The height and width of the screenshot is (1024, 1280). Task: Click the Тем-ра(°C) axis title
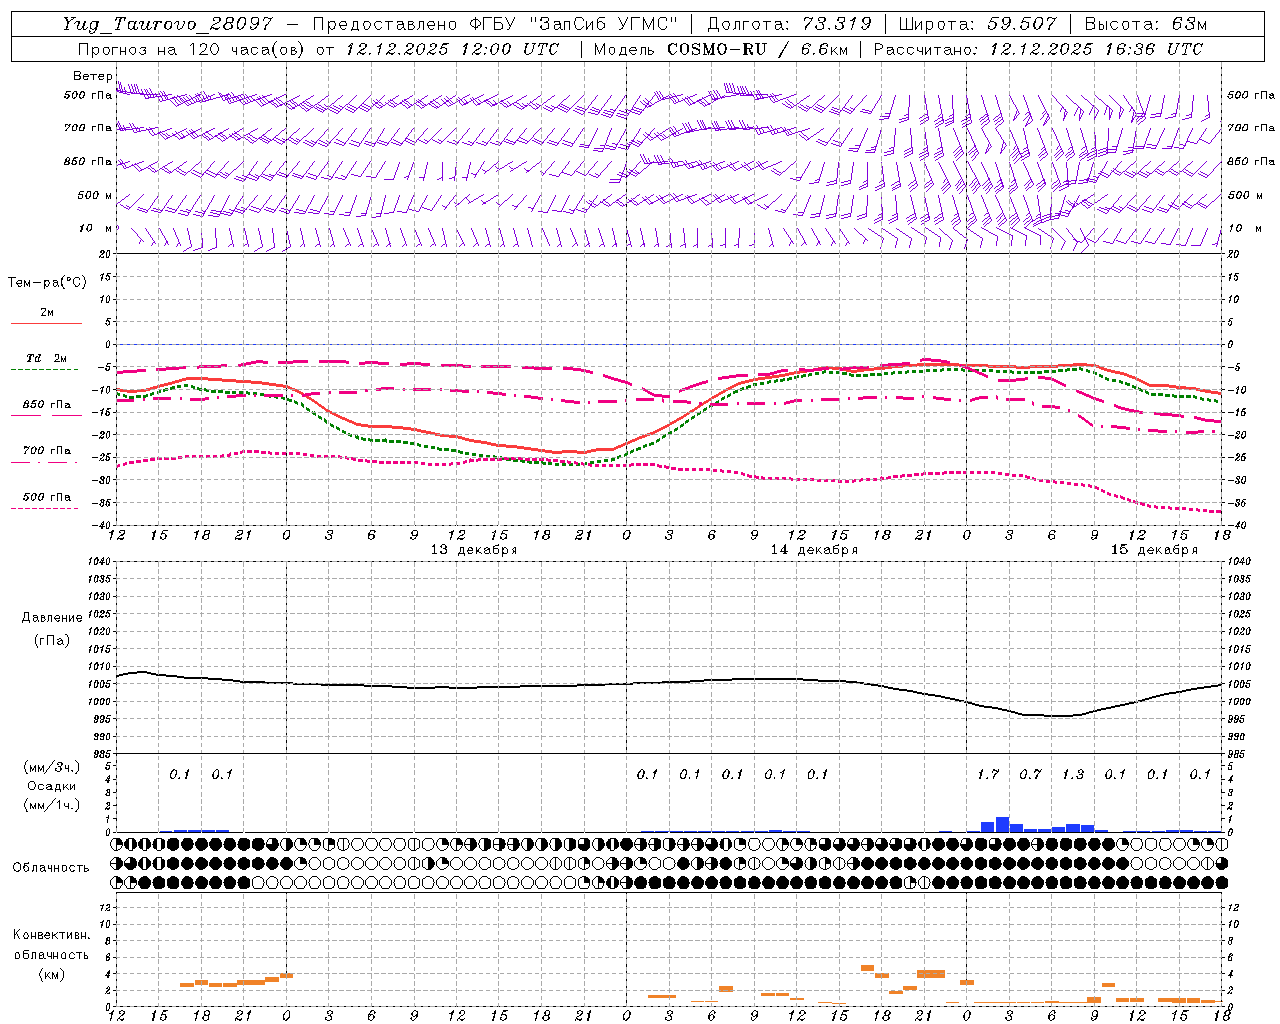tap(47, 283)
